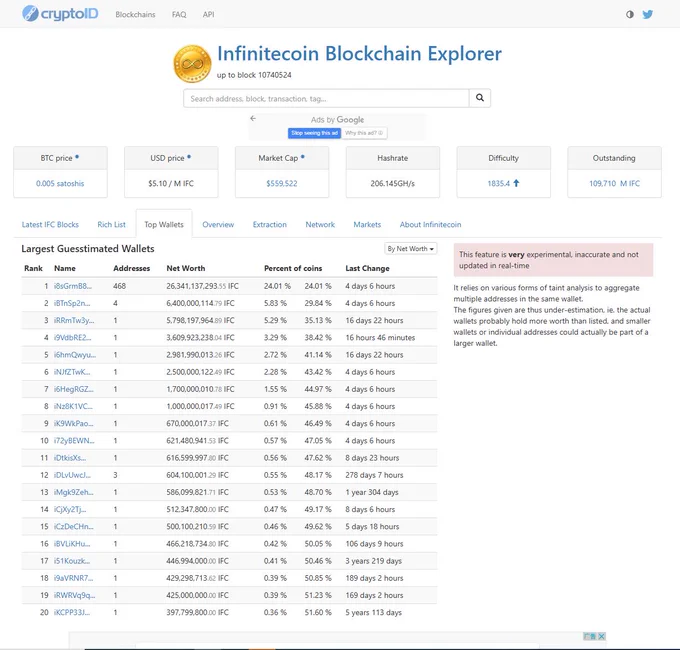The height and width of the screenshot is (650, 680).
Task: Open the API page
Action: (208, 14)
